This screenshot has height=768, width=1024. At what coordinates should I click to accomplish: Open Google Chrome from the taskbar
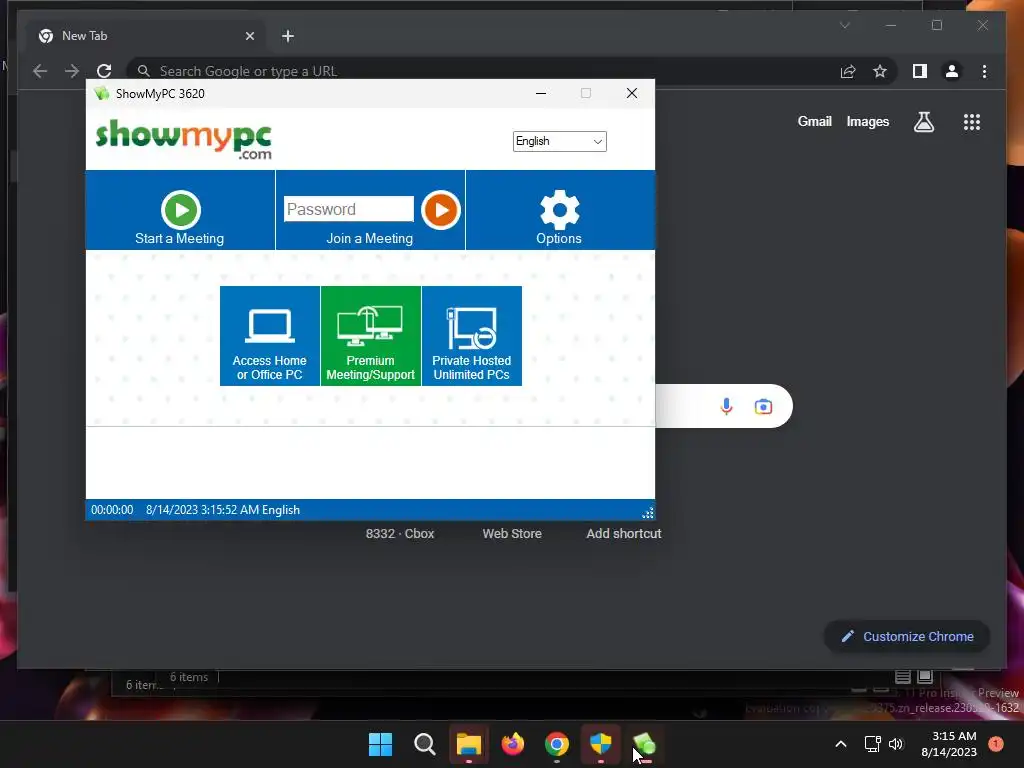[556, 744]
